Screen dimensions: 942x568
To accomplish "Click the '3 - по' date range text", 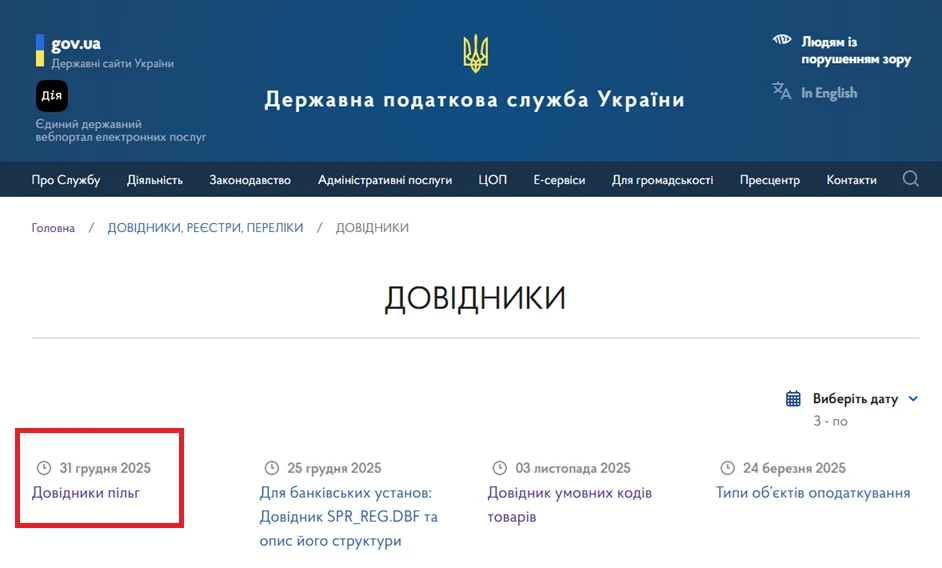I will tap(830, 421).
